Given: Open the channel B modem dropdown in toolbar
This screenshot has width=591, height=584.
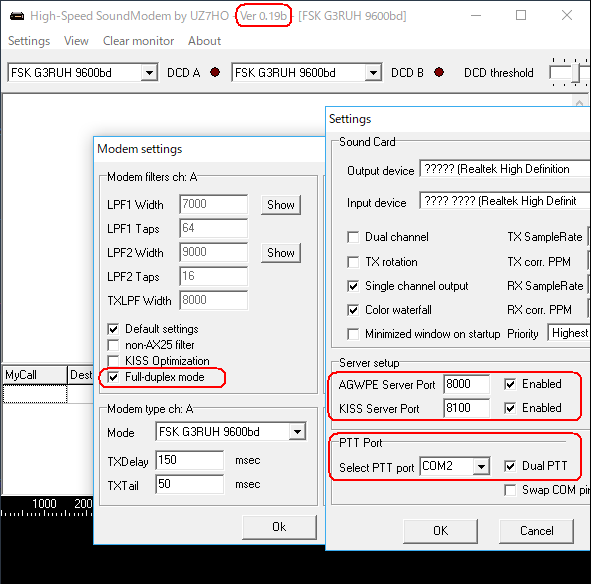Looking at the screenshot, I should pyautogui.click(x=373, y=72).
